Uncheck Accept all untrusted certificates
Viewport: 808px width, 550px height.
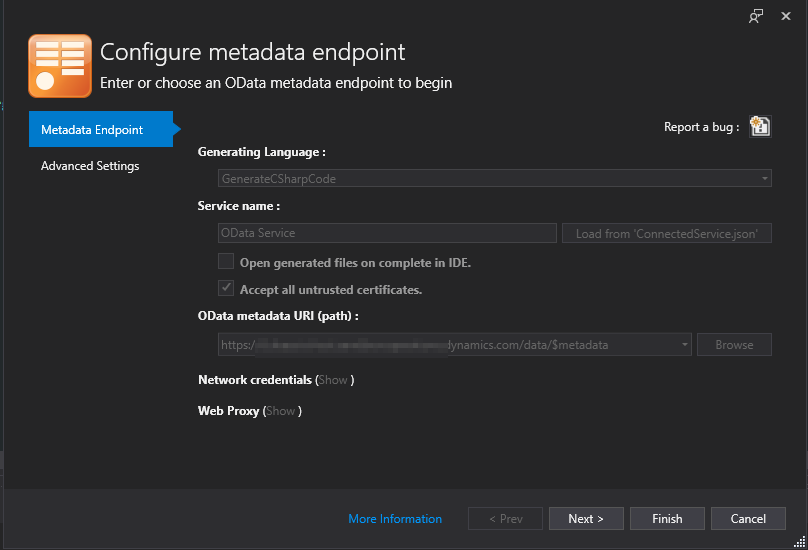point(226,288)
